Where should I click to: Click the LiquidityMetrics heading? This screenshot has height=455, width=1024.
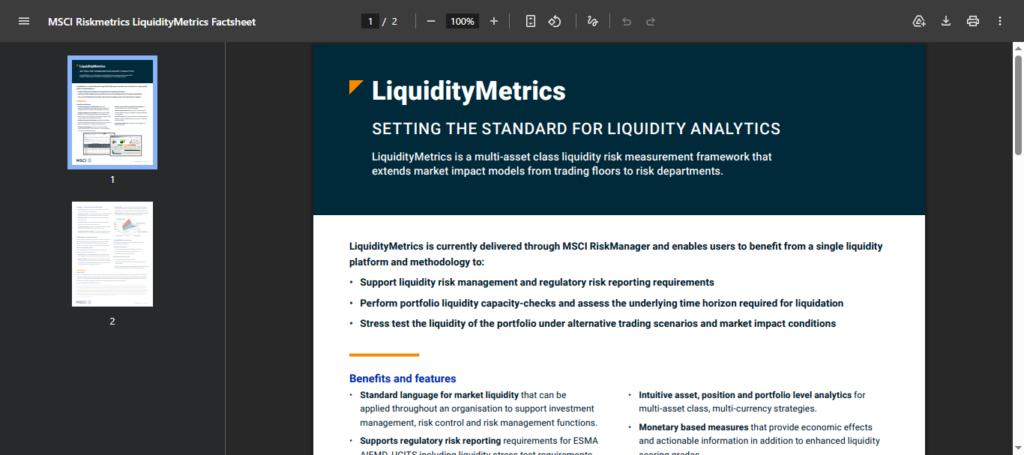(x=468, y=91)
